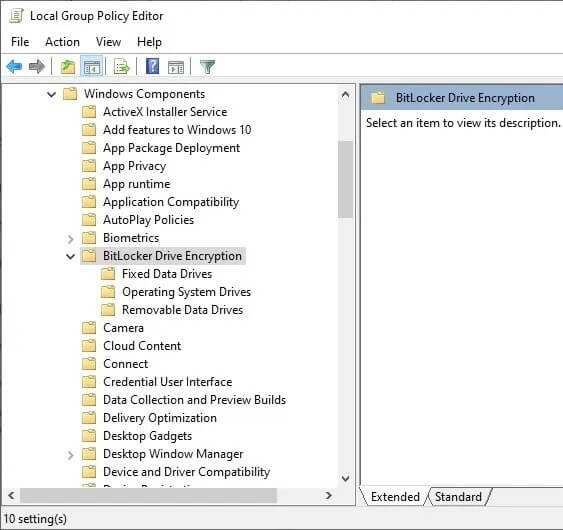Viewport: 563px width, 530px height.
Task: Click the Filter funnel toolbar icon
Action: click(207, 67)
